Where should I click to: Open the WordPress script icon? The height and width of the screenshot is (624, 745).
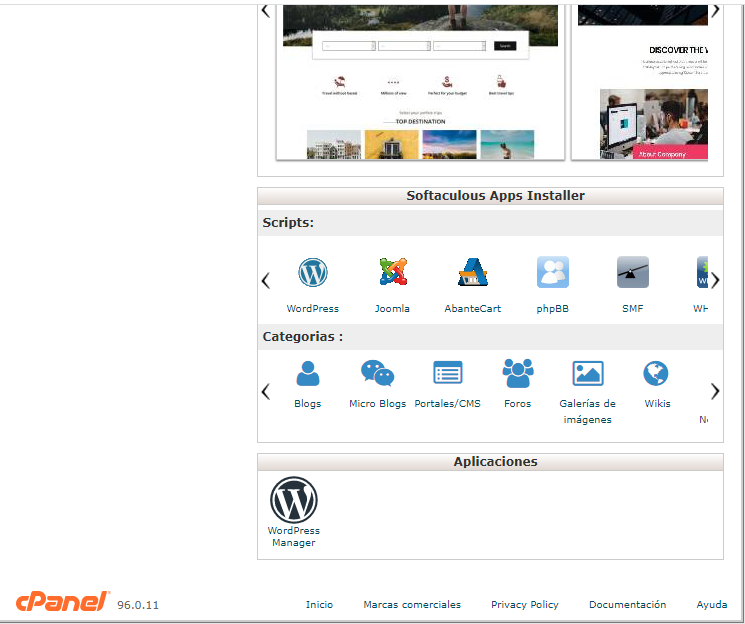click(x=313, y=273)
